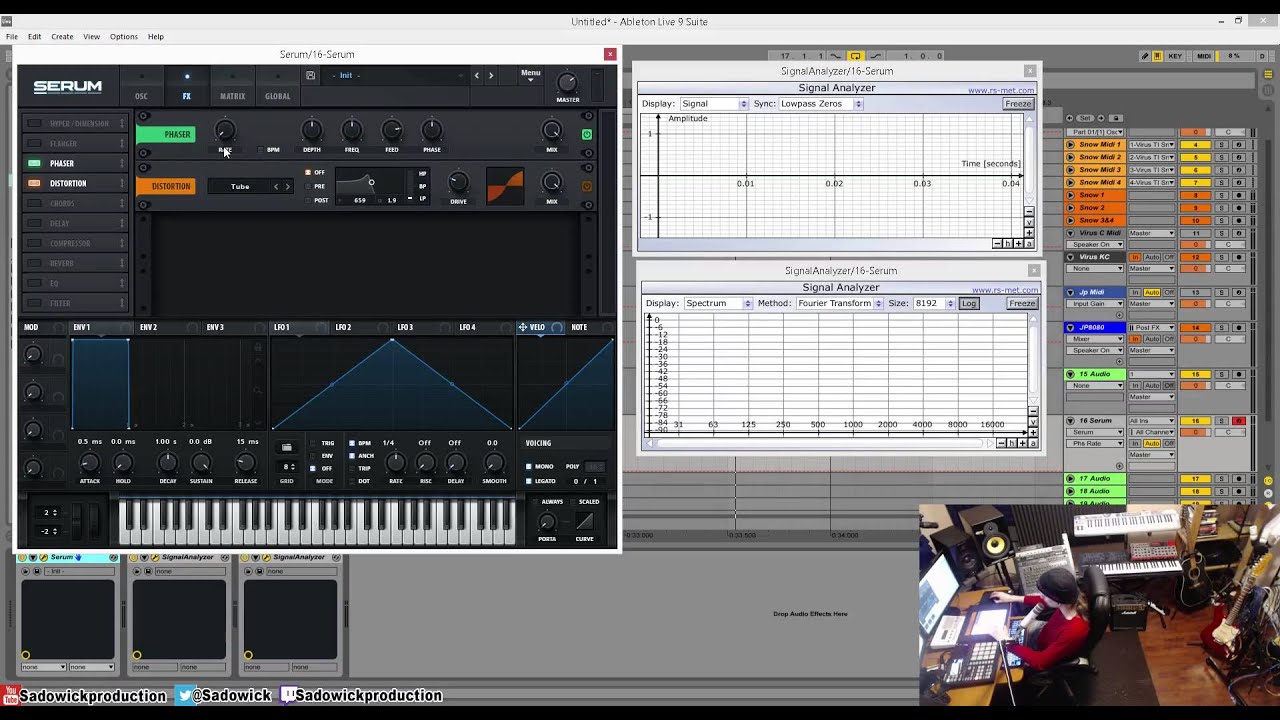Click the envelope lock icon in ENV1 display

(258, 348)
